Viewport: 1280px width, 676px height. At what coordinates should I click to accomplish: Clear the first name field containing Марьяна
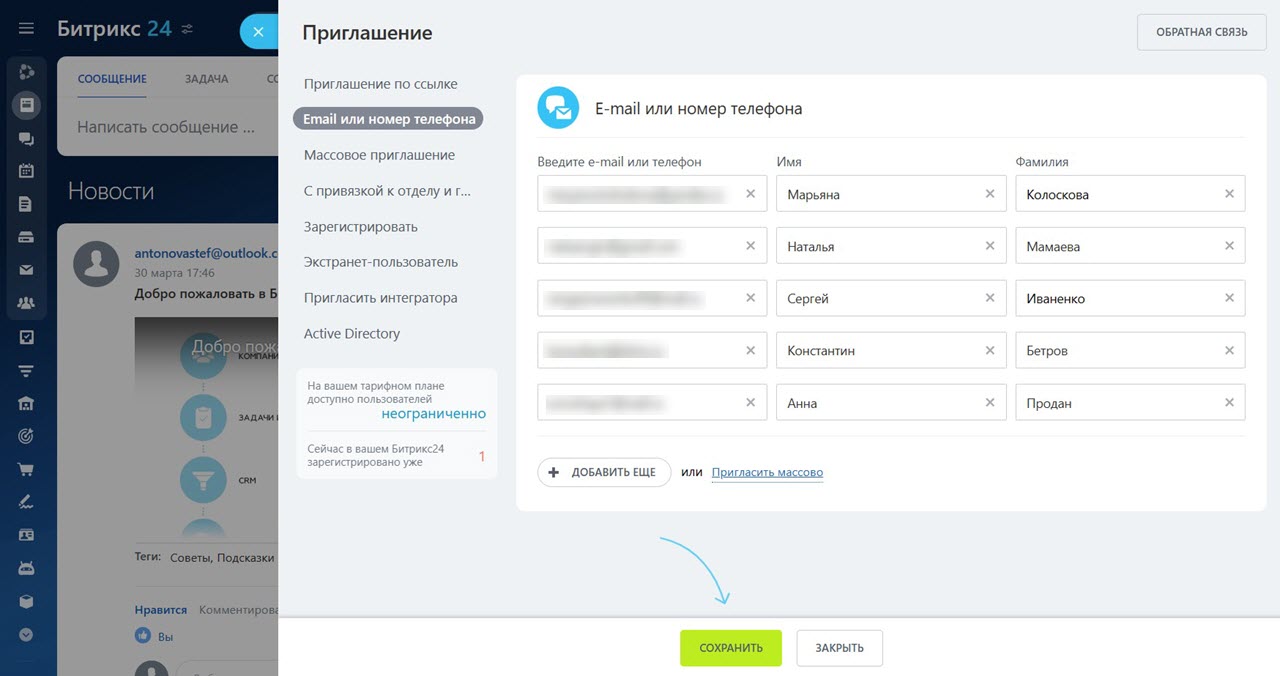tap(990, 194)
